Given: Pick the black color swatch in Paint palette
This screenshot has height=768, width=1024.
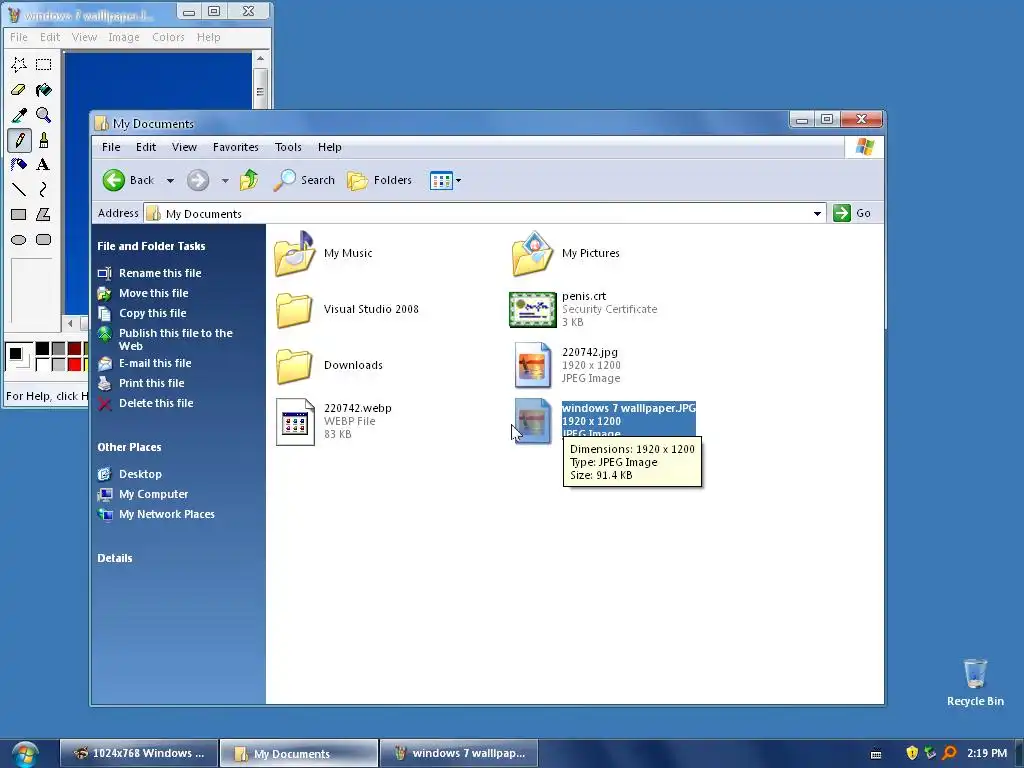Looking at the screenshot, I should click(42, 349).
